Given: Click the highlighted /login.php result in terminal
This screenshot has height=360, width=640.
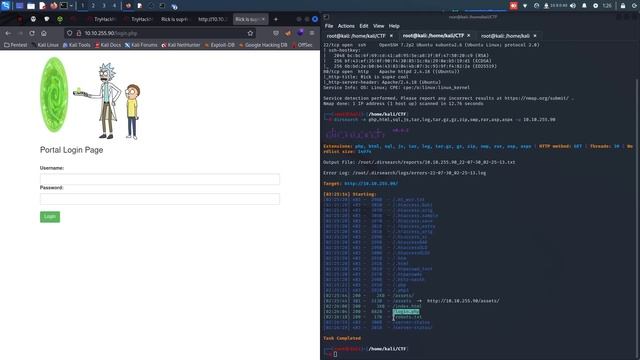Looking at the screenshot, I should coord(406,312).
